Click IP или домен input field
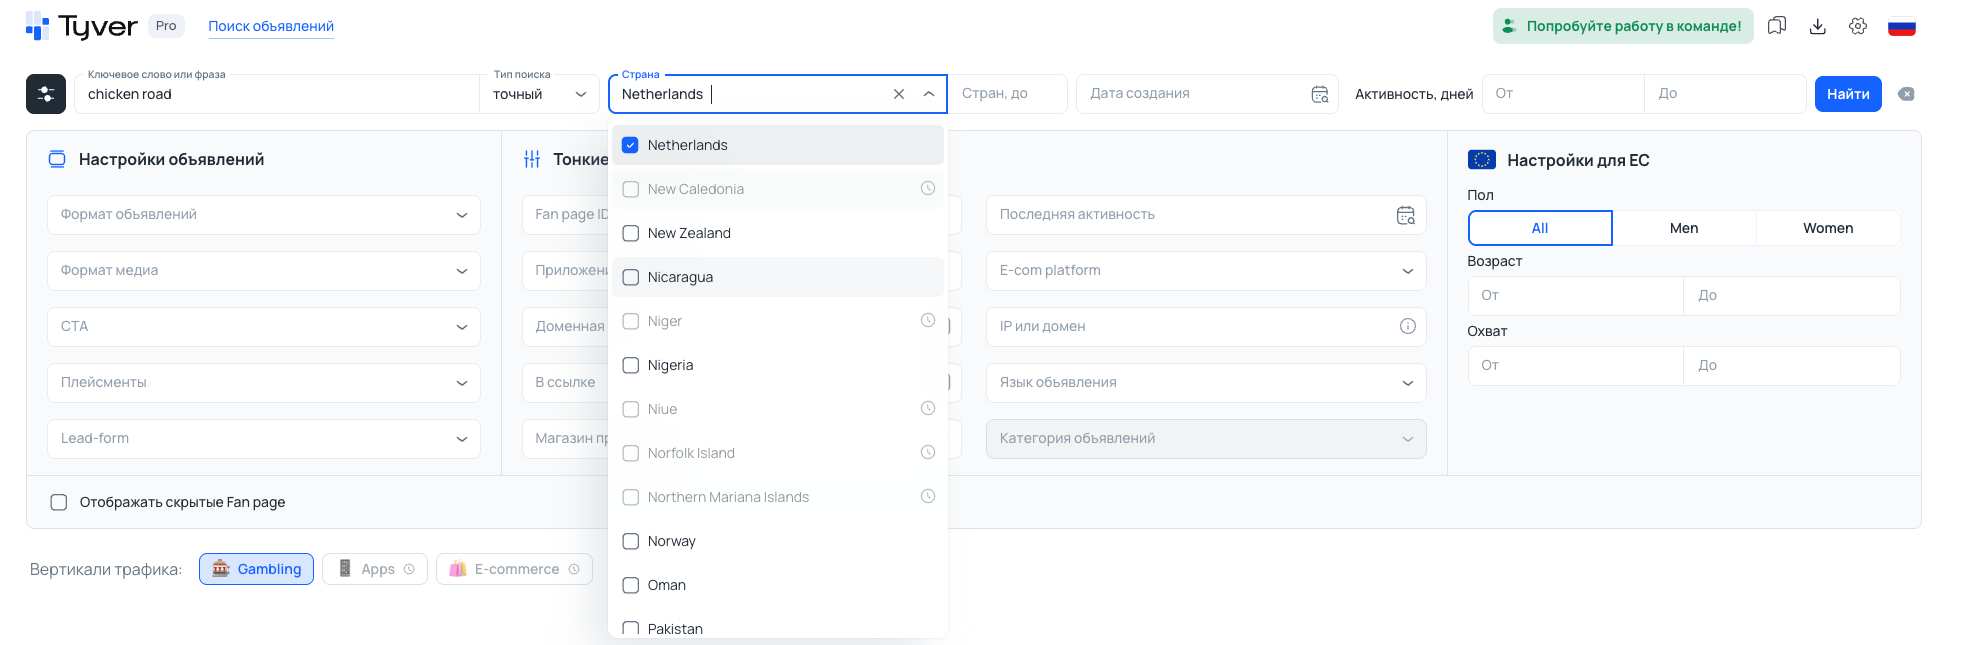This screenshot has width=1962, height=645. (x=1206, y=327)
